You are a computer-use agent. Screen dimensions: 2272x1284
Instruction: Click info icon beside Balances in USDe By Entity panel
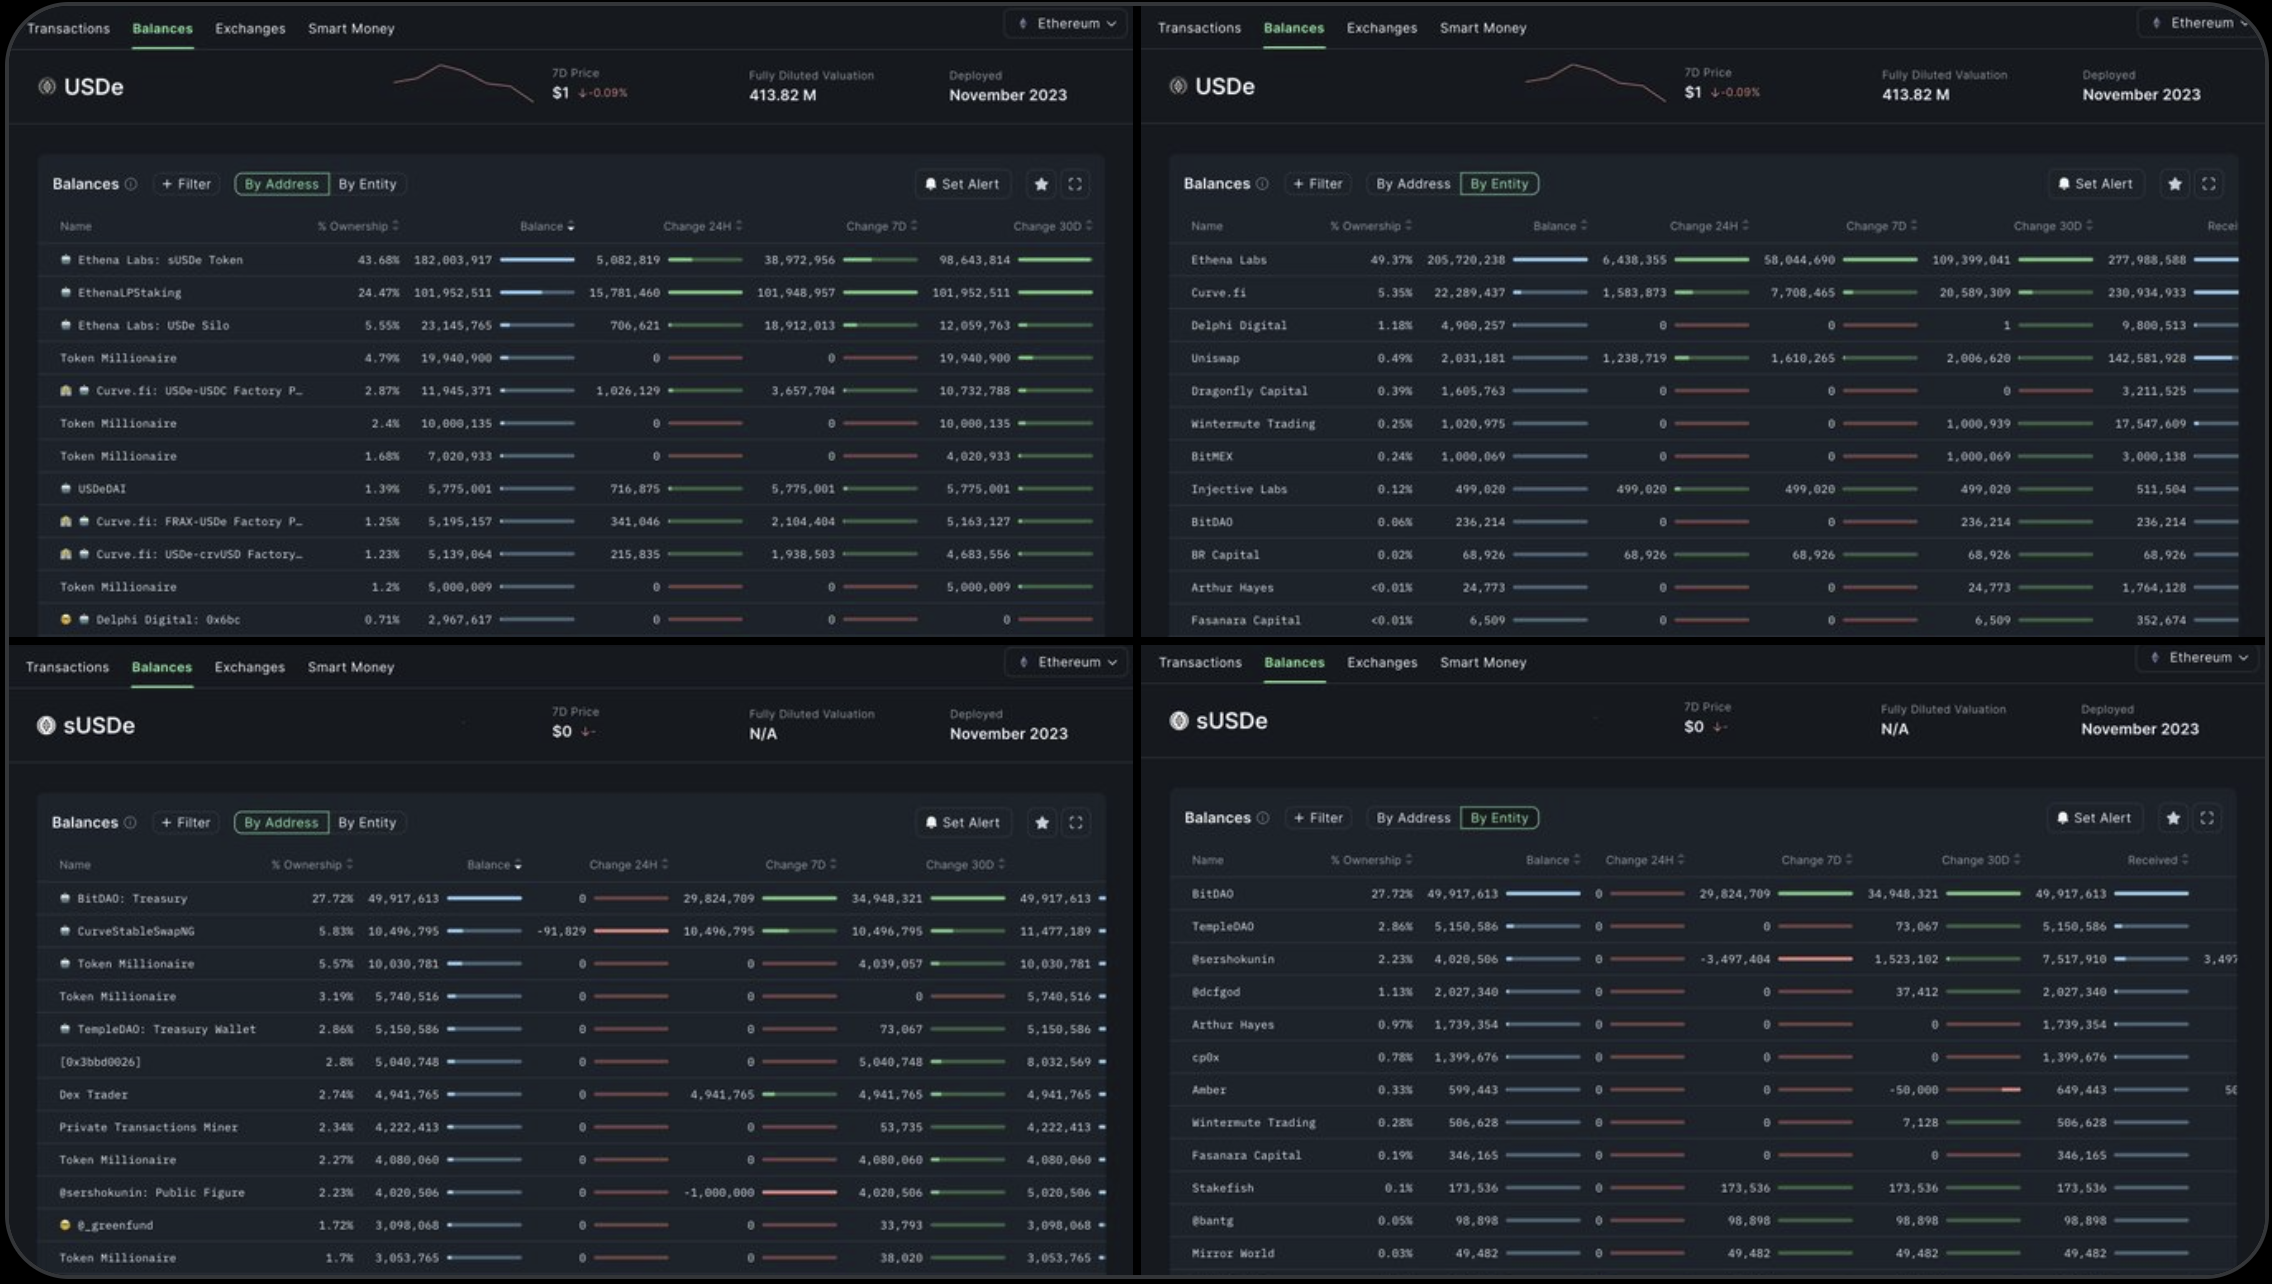coord(1262,184)
